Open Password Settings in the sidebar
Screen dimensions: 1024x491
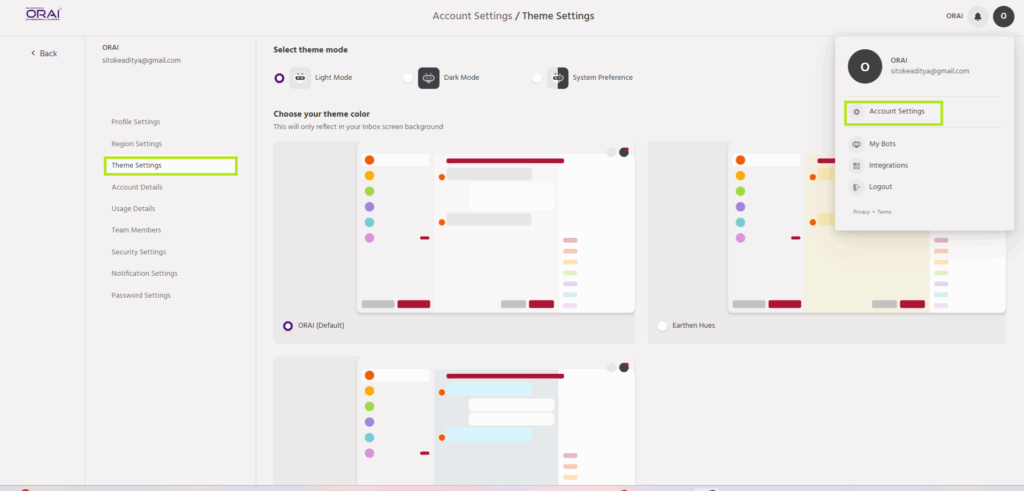point(141,296)
